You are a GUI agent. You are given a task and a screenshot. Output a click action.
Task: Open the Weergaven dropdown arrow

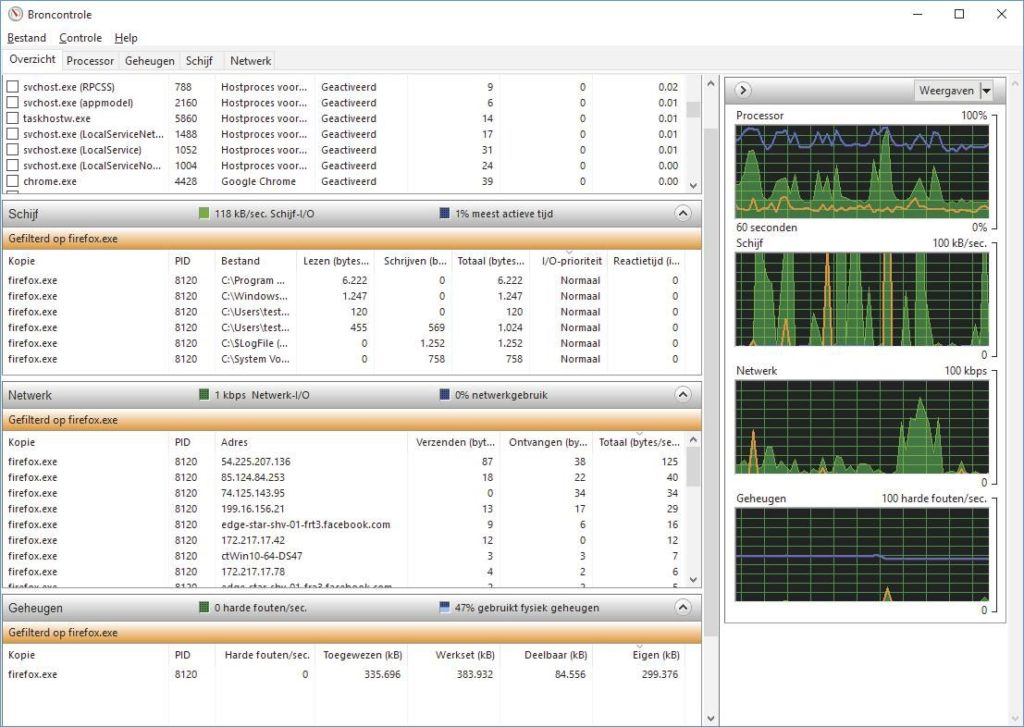point(986,91)
